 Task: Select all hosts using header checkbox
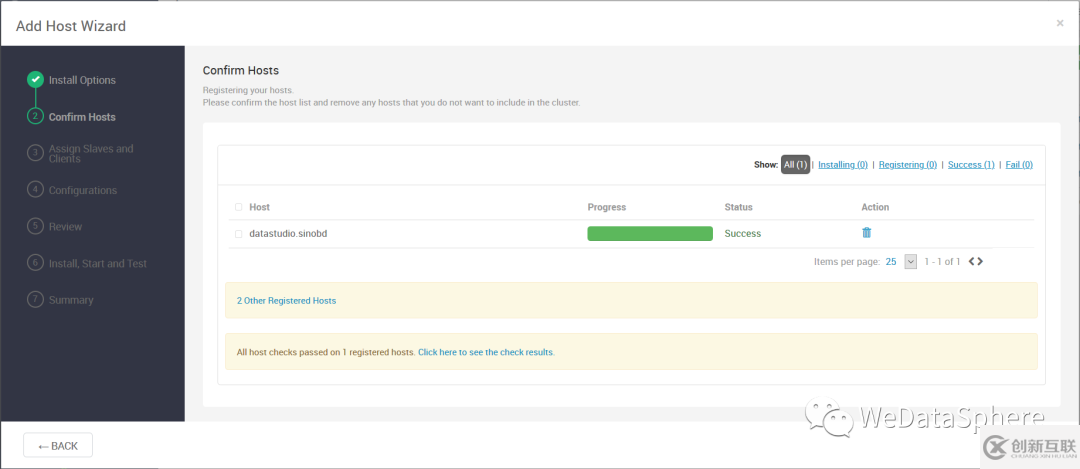[x=238, y=207]
